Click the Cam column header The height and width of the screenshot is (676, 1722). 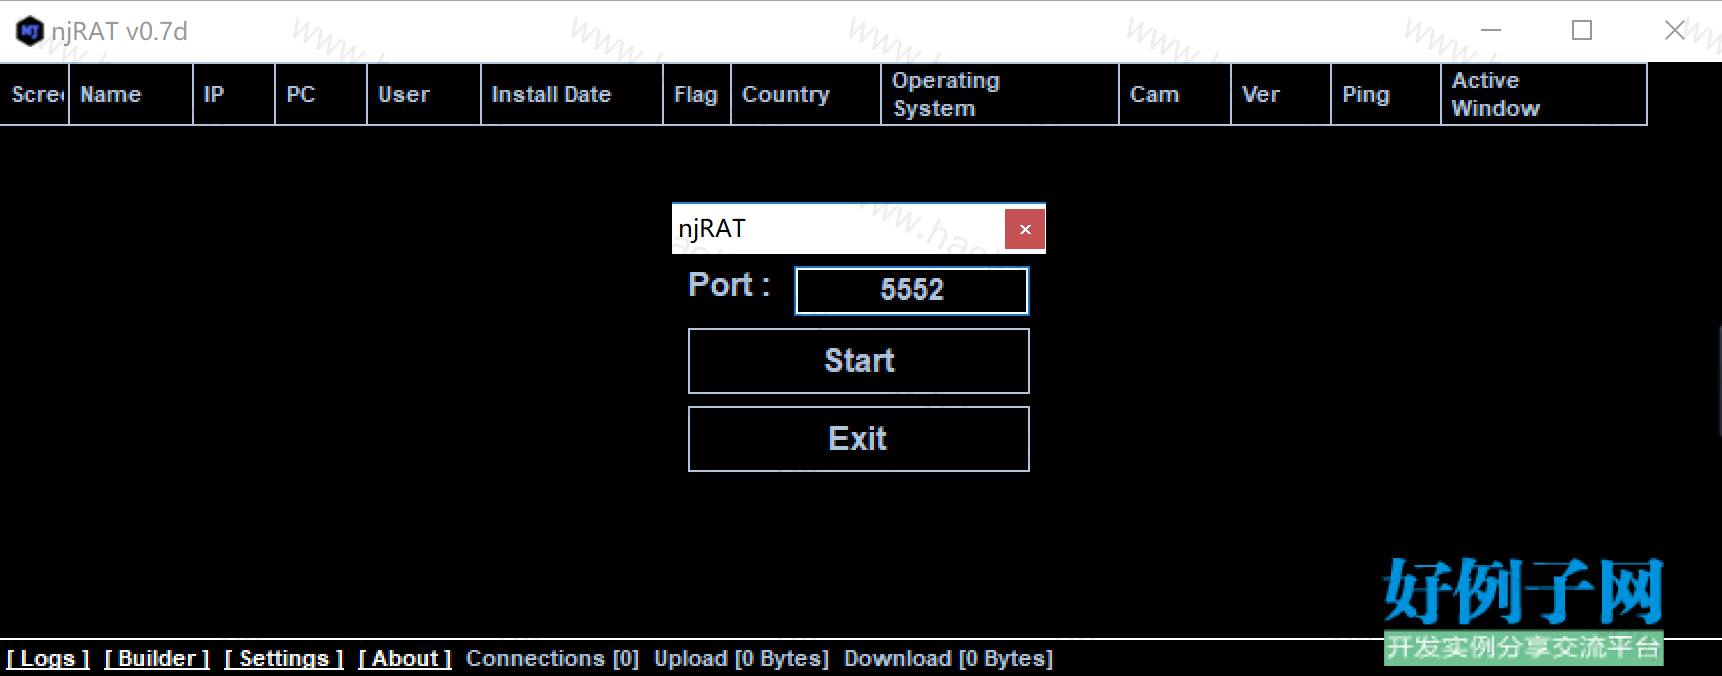1175,94
